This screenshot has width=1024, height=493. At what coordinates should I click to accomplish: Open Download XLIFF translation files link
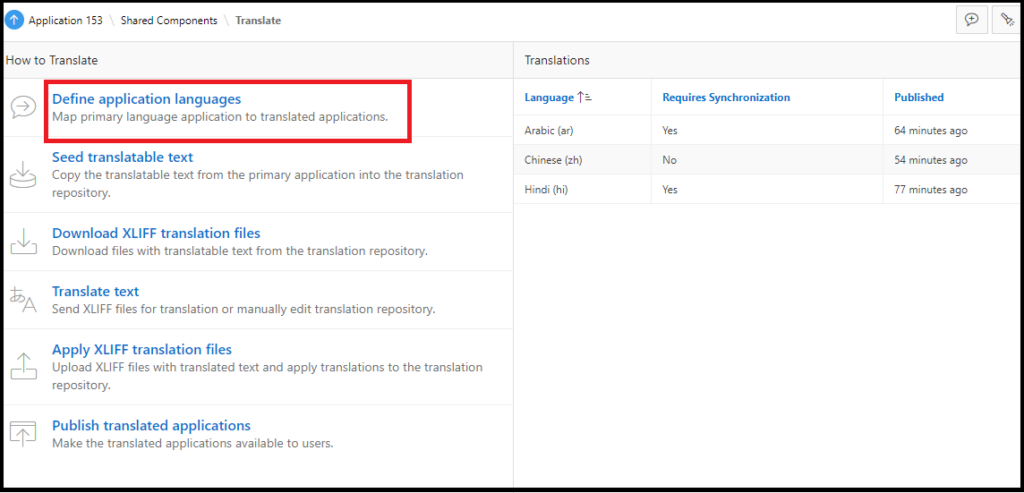tap(156, 233)
